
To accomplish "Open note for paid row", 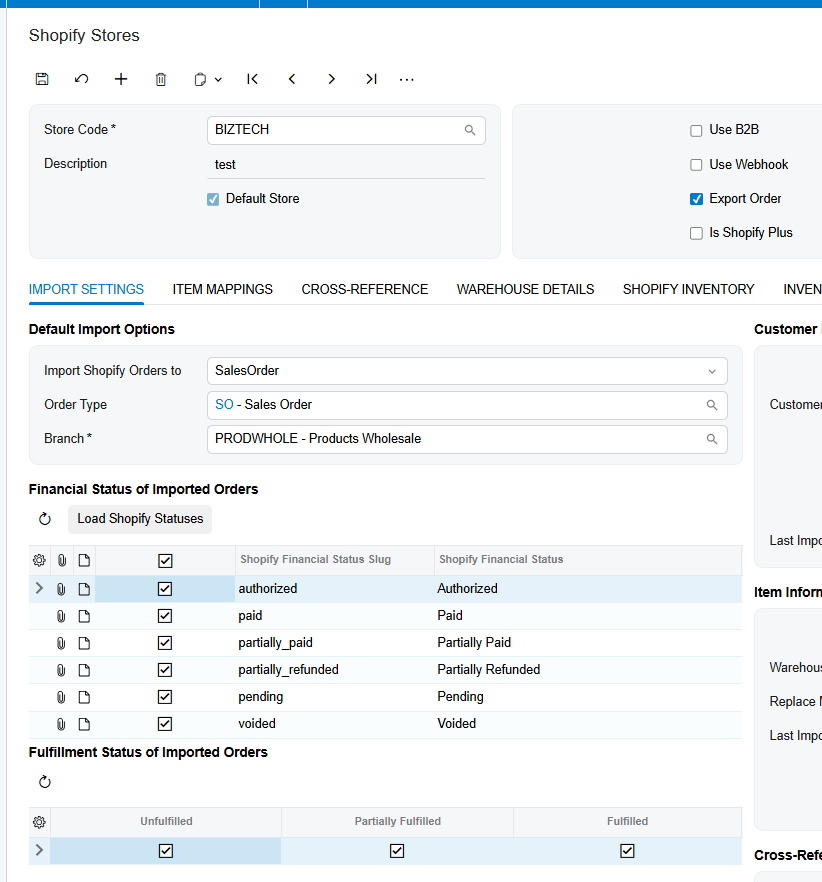I will pyautogui.click(x=84, y=616).
